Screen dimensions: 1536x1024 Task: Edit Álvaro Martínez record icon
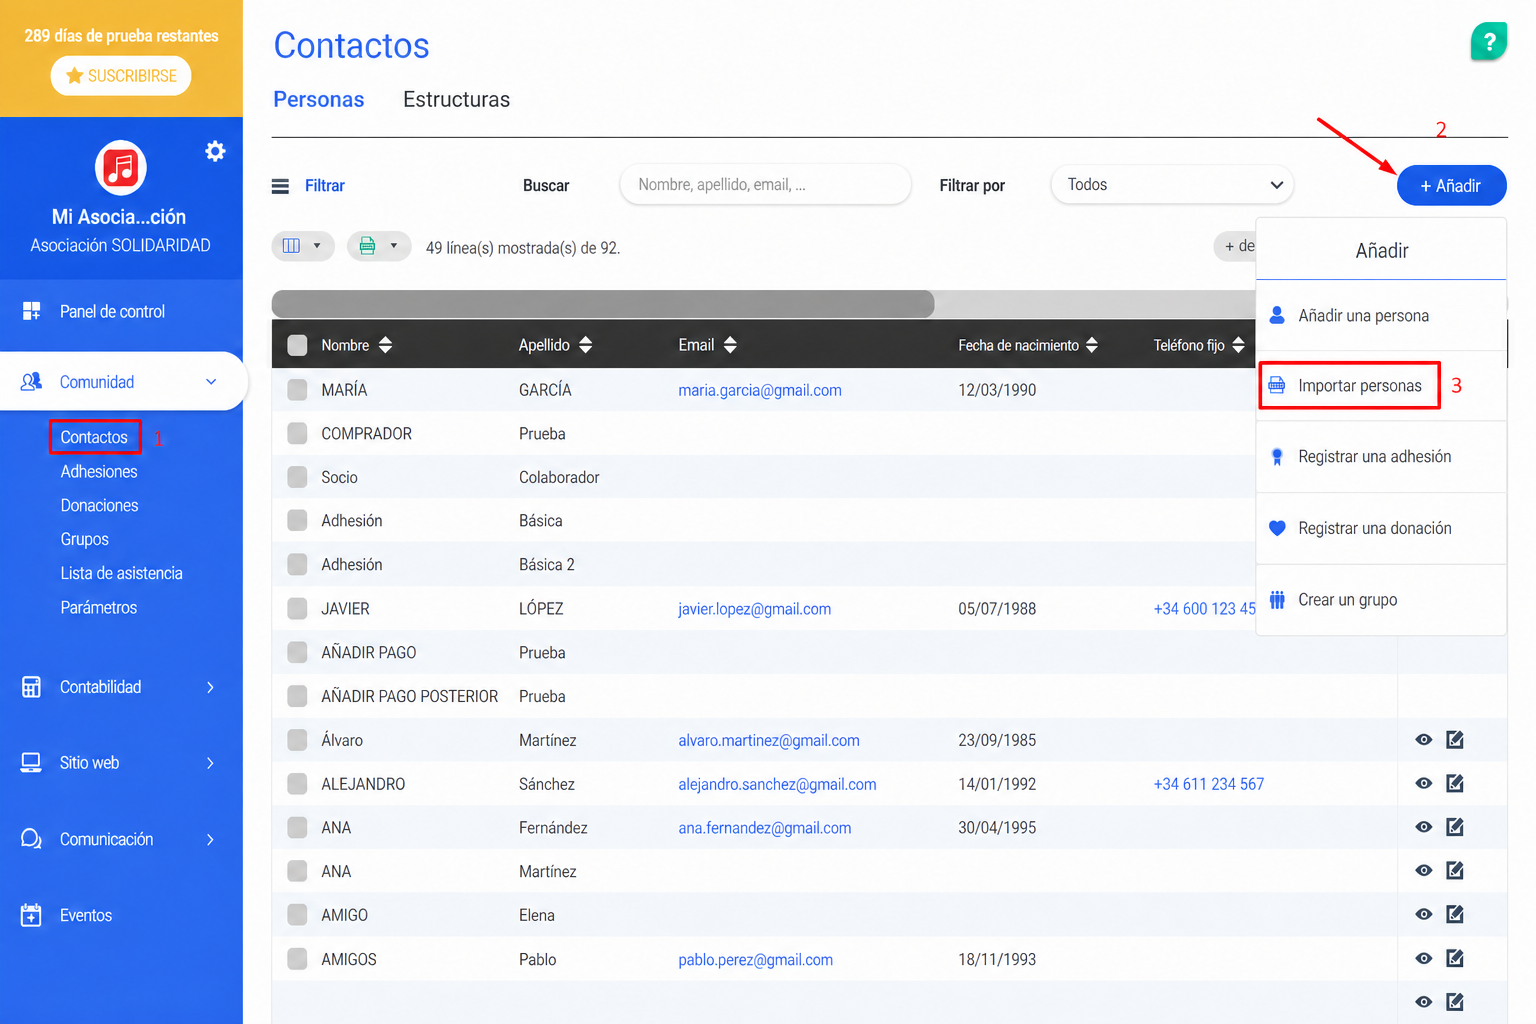click(x=1455, y=740)
